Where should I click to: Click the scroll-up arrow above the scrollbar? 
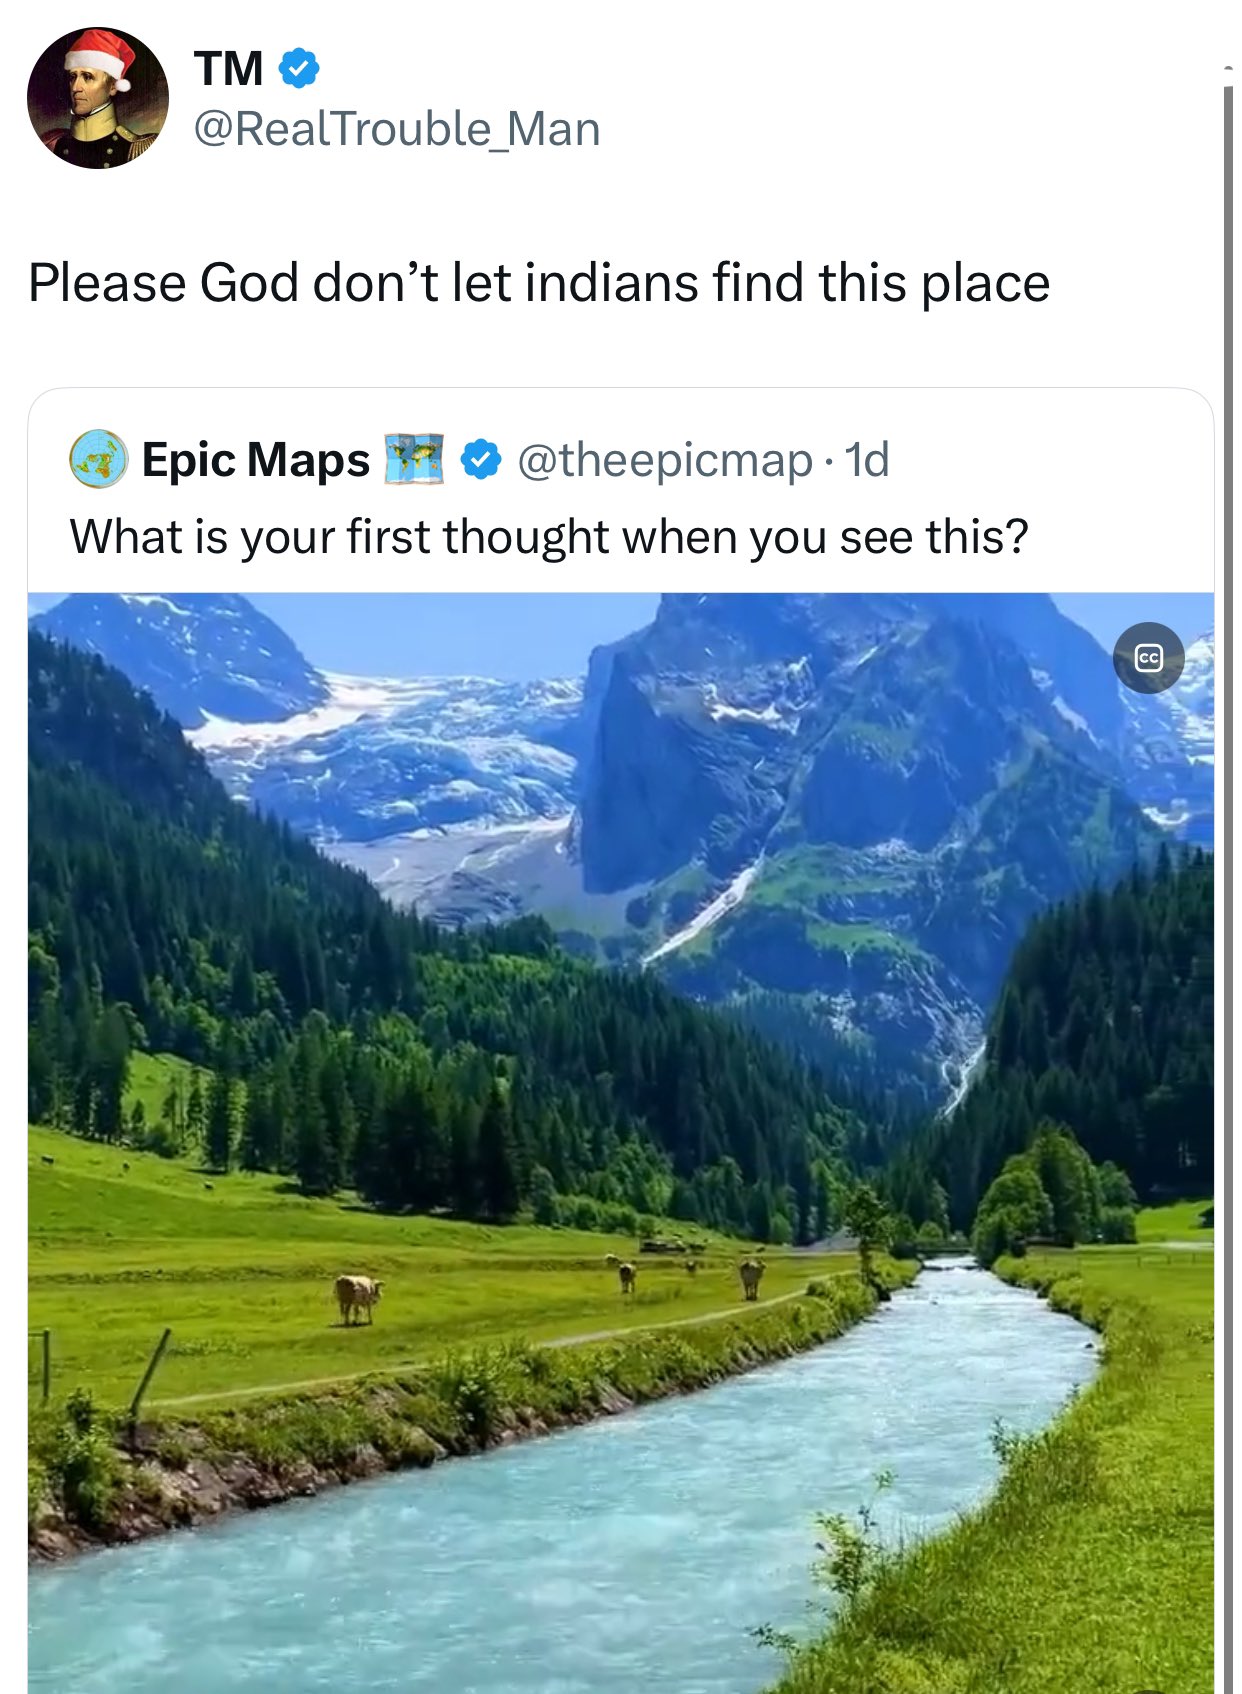pyautogui.click(x=1228, y=68)
